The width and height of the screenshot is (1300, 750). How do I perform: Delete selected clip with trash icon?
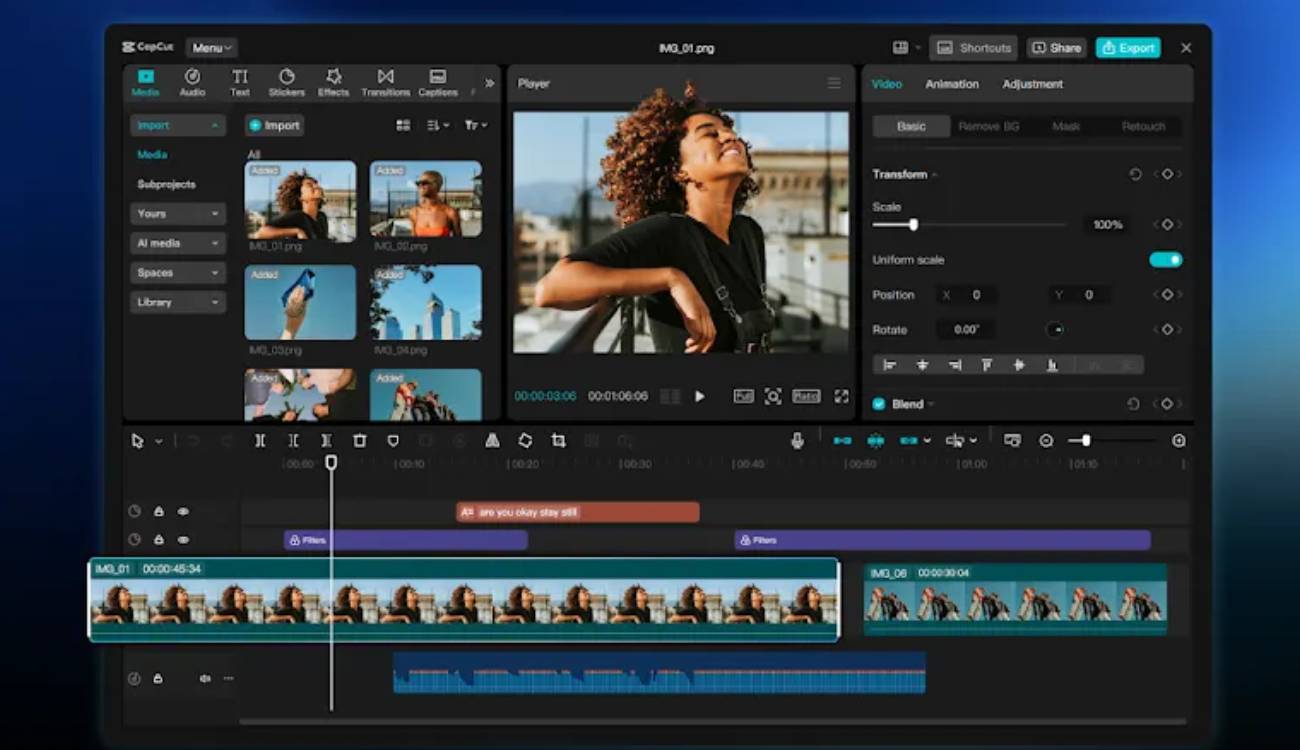360,440
